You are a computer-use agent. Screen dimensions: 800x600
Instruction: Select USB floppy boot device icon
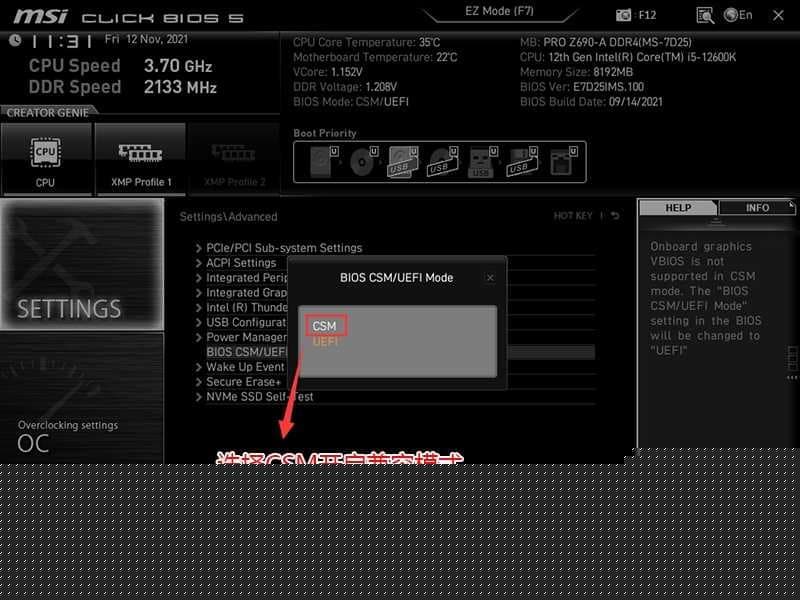pyautogui.click(x=522, y=162)
